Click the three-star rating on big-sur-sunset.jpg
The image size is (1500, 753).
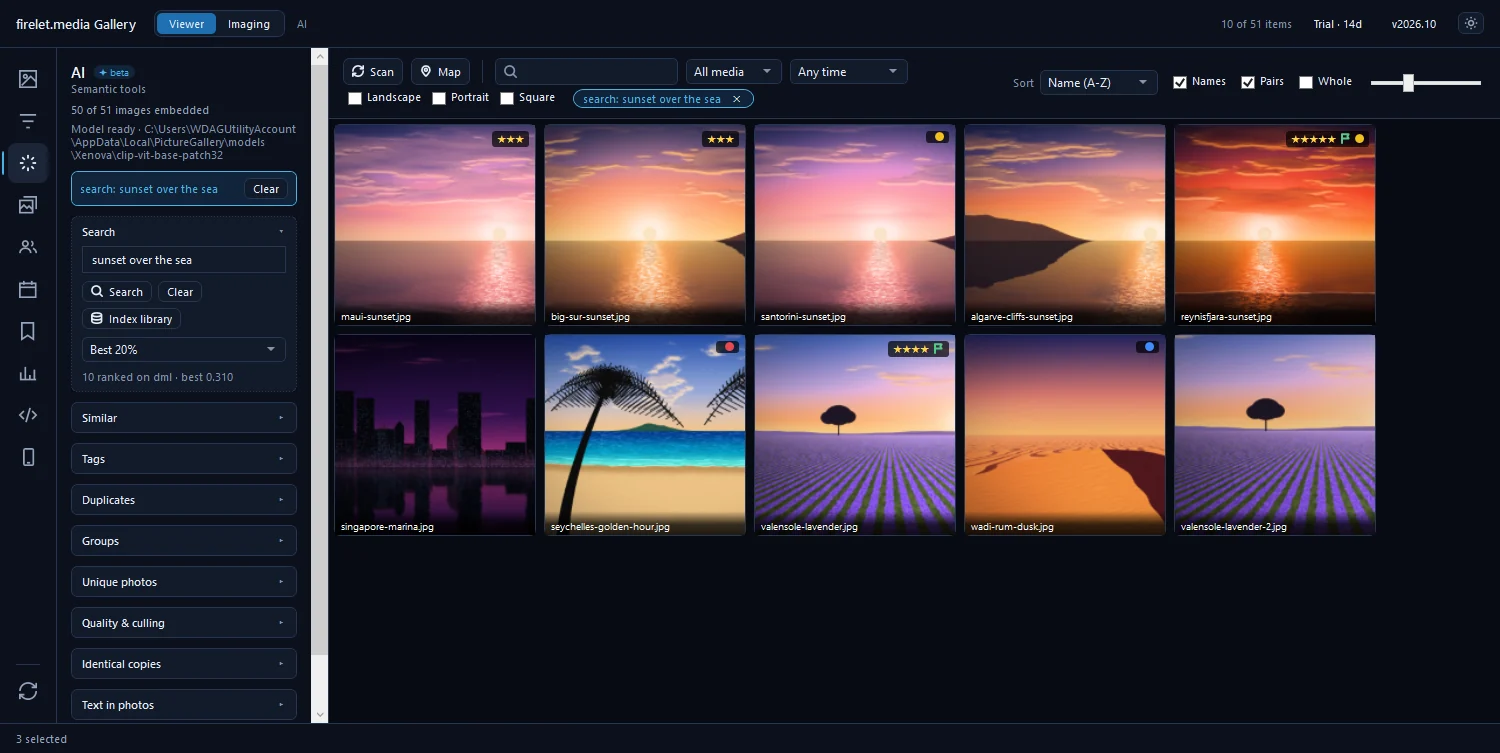click(x=720, y=139)
